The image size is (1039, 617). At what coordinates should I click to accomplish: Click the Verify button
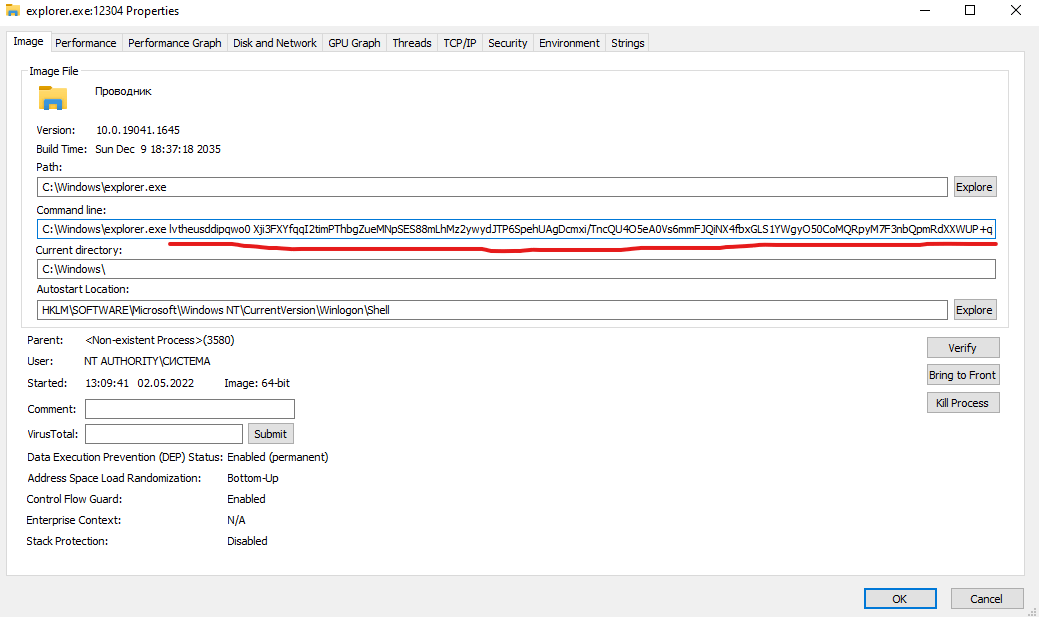962,348
